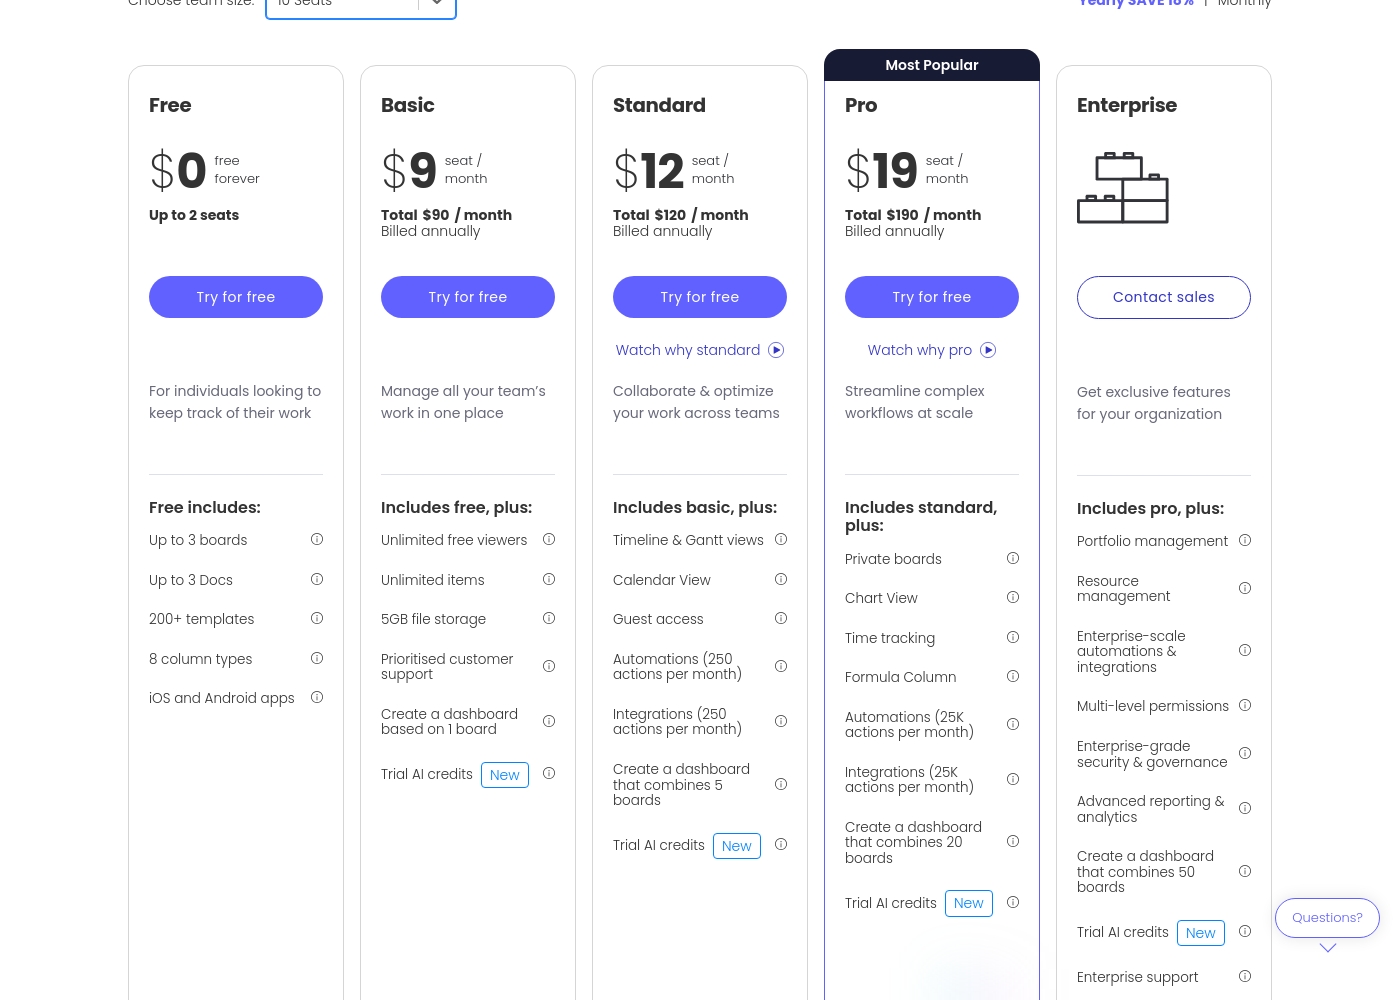
Task: Open the Questions? help bubble
Action: pos(1327,918)
